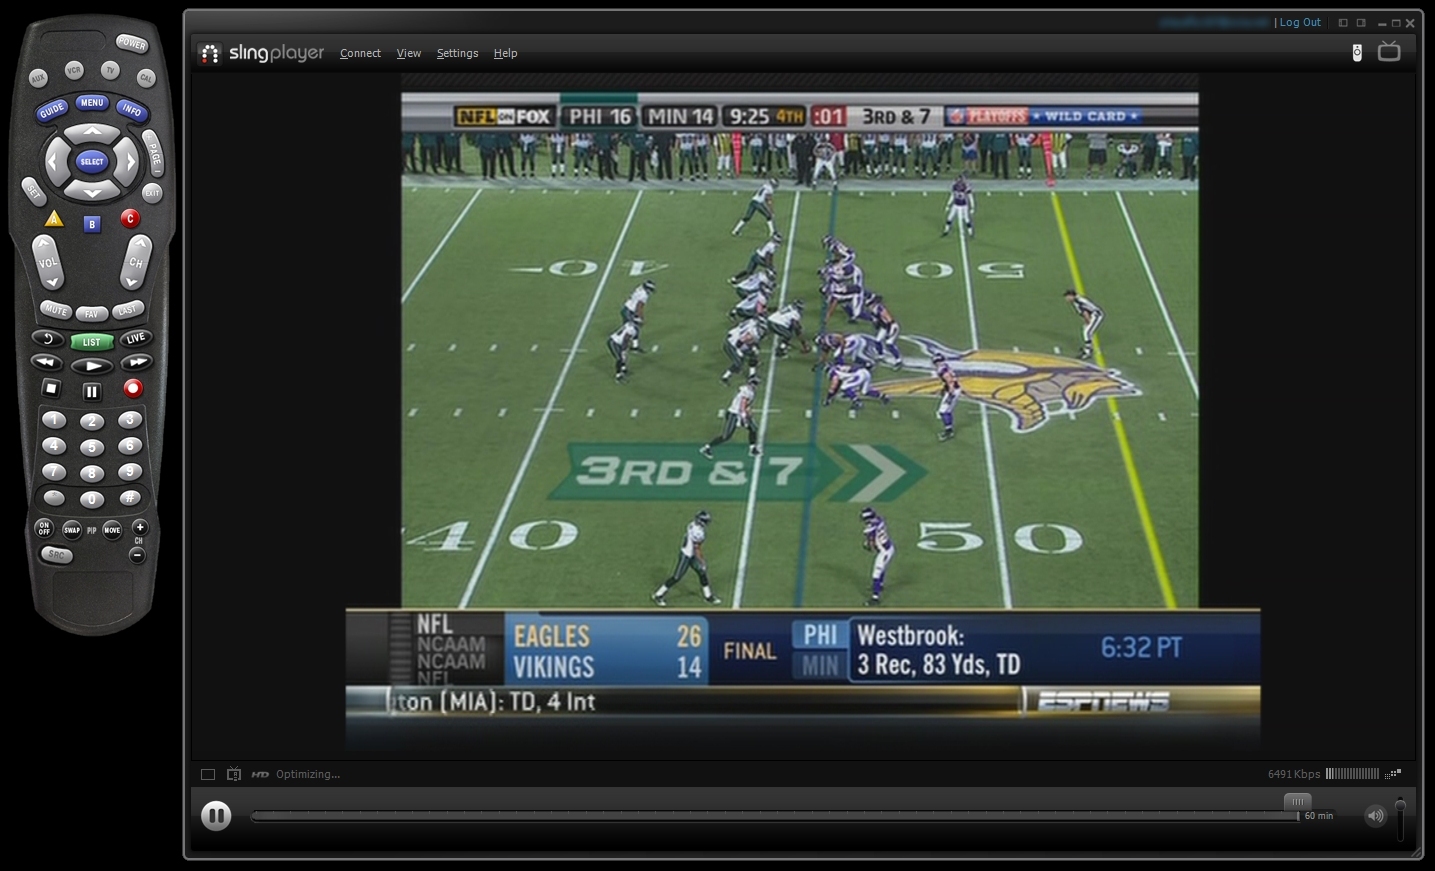Click the PIP MOVE button
Viewport: 1435px width, 871px height.
[x=112, y=530]
